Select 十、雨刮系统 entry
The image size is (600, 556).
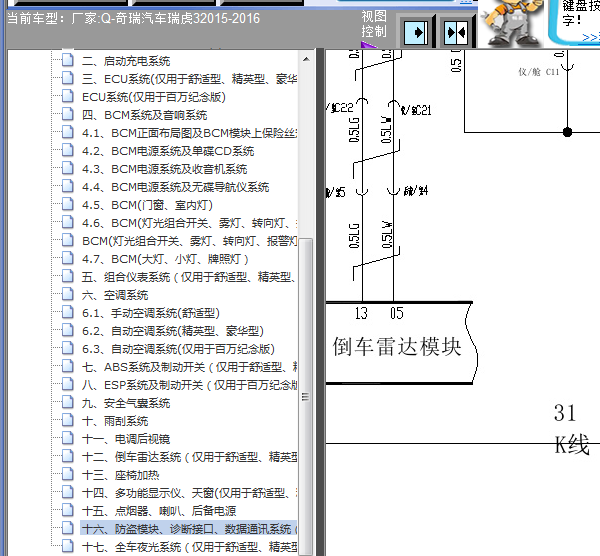(115, 421)
